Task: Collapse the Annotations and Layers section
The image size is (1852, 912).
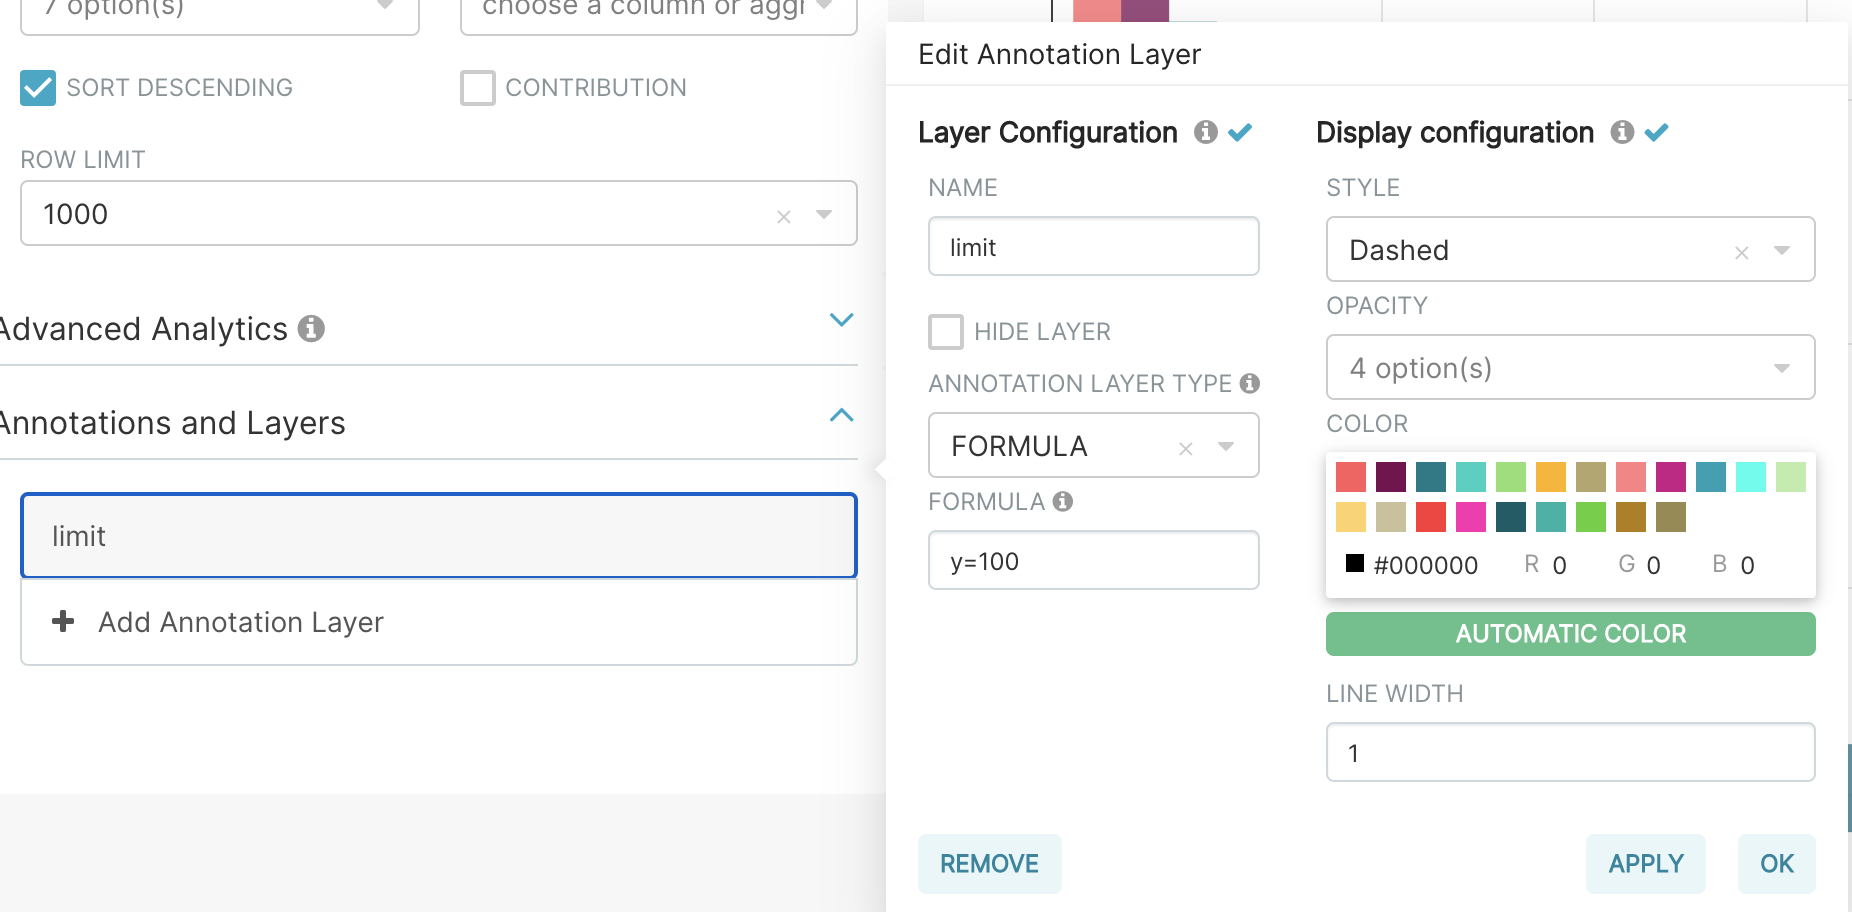Action: (841, 416)
